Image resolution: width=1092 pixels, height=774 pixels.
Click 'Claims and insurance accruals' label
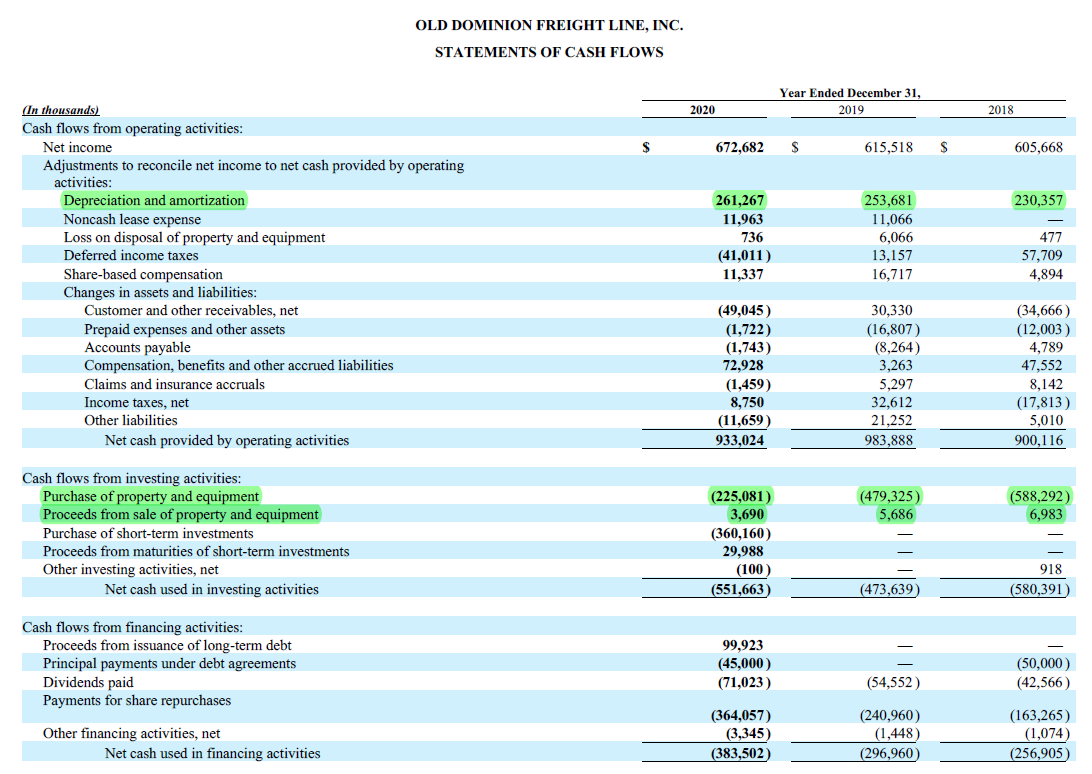pos(174,385)
